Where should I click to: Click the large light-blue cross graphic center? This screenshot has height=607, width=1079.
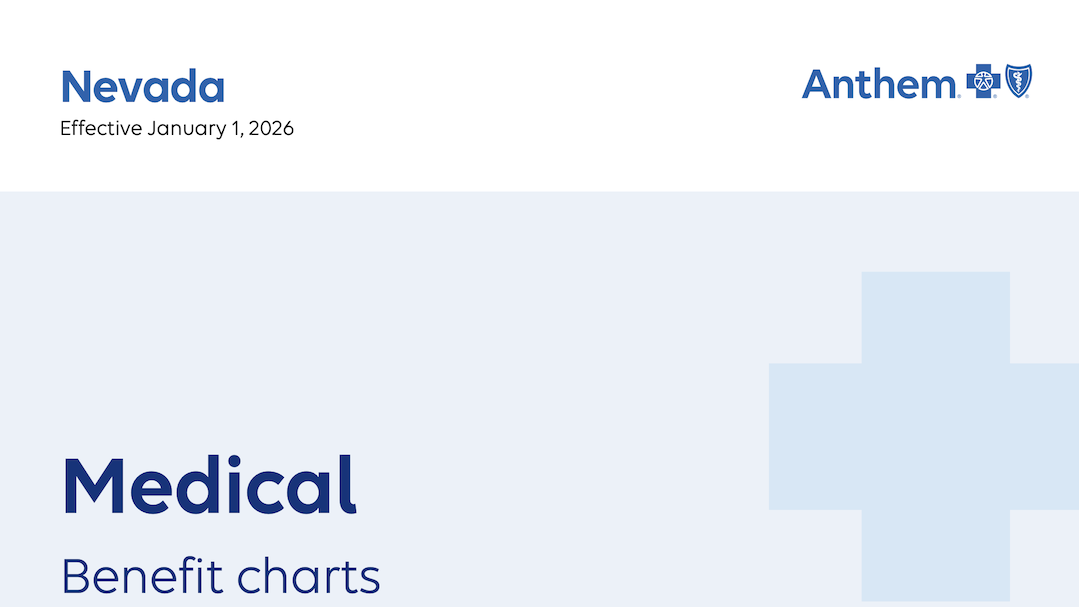(x=935, y=436)
